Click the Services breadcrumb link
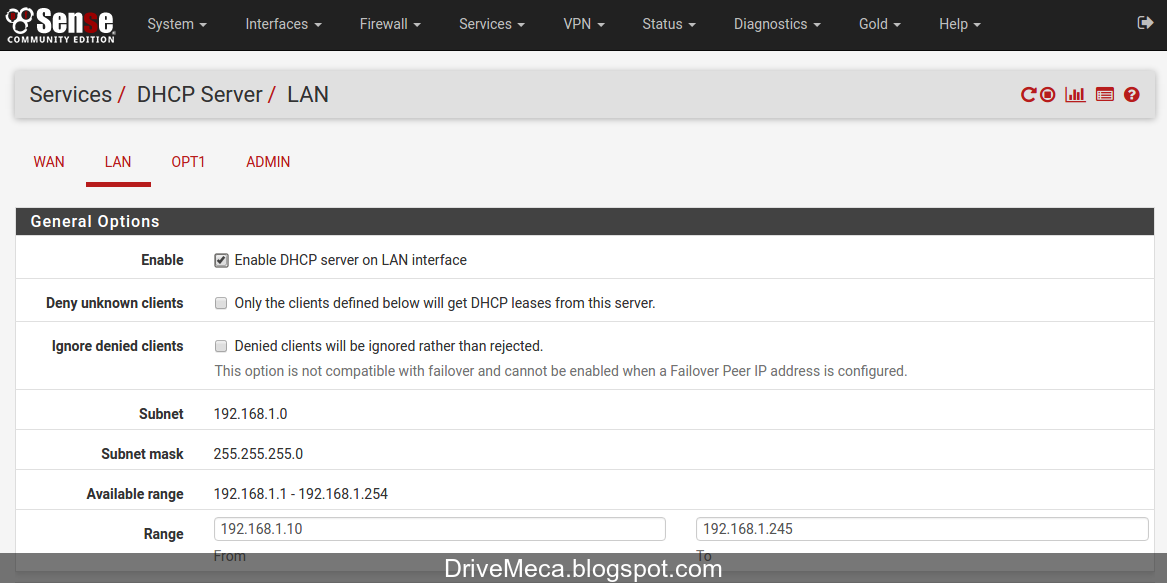The width and height of the screenshot is (1167, 583). pyautogui.click(x=70, y=94)
